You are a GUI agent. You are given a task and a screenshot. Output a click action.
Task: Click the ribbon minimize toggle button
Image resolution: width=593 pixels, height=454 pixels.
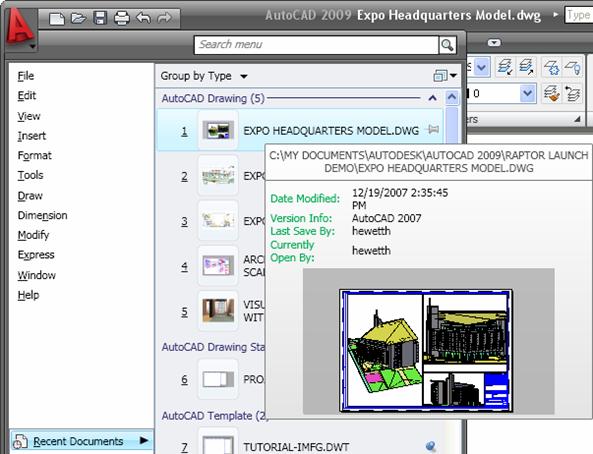click(494, 42)
